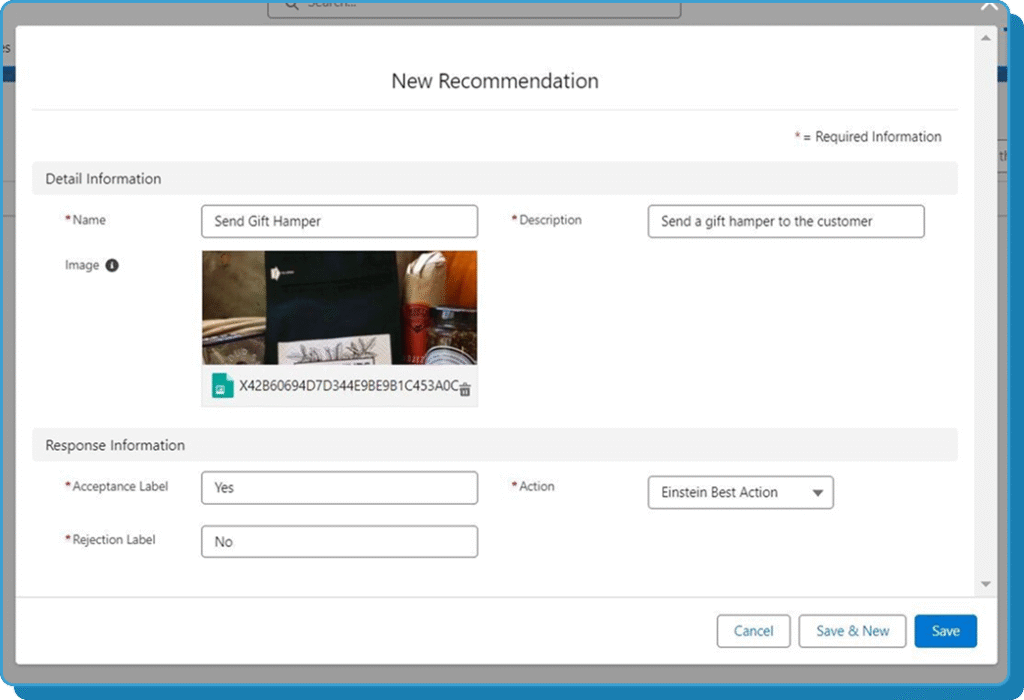Save the new recommendation
Image resolution: width=1024 pixels, height=700 pixels.
pyautogui.click(x=945, y=631)
